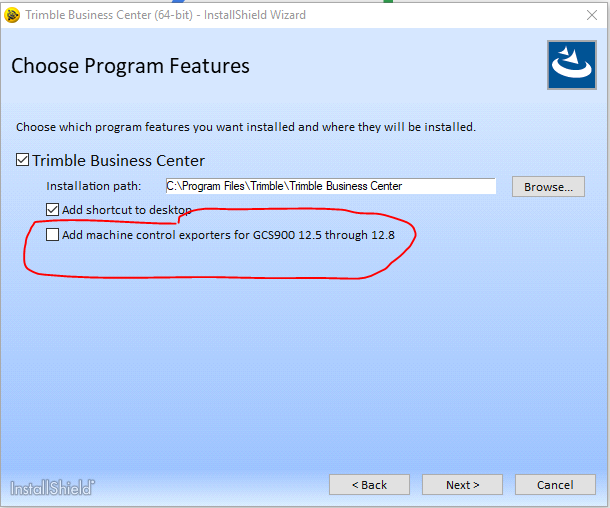The image size is (610, 508).
Task: Open the Browse... folder picker
Action: (x=548, y=187)
